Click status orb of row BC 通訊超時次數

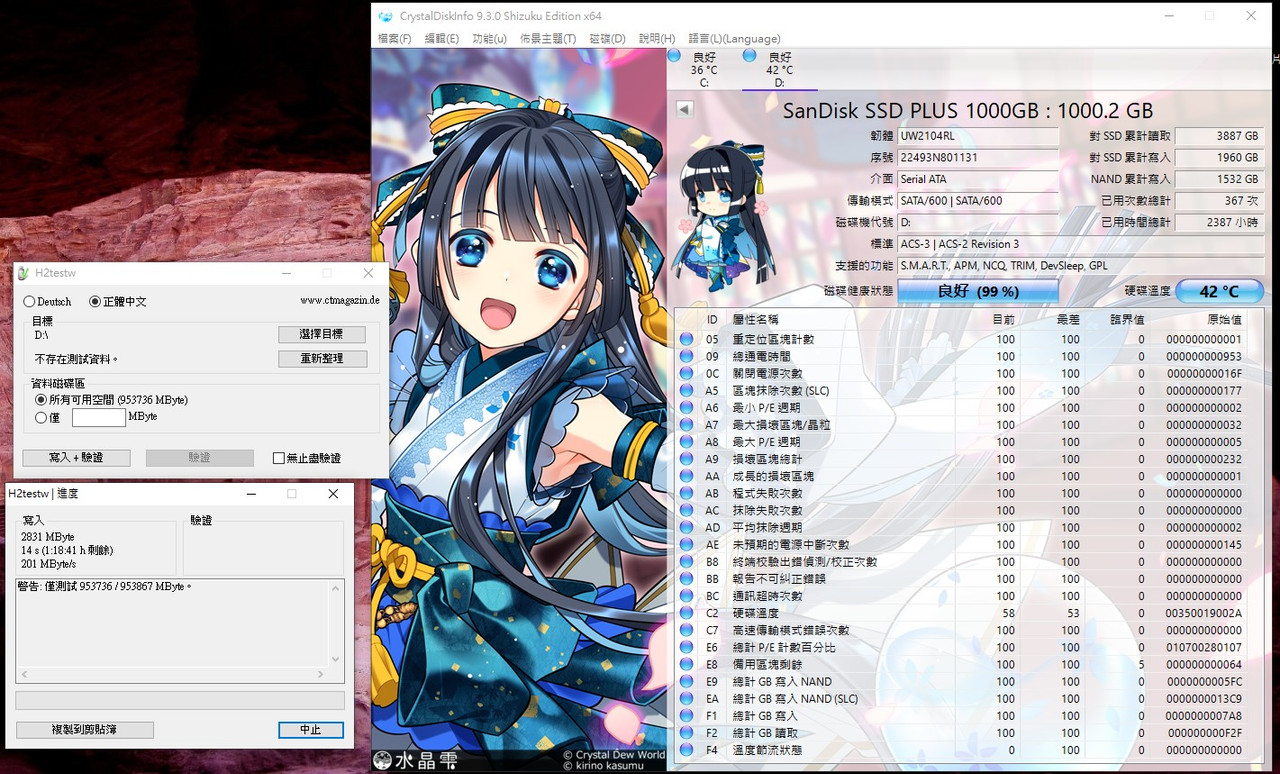click(686, 596)
